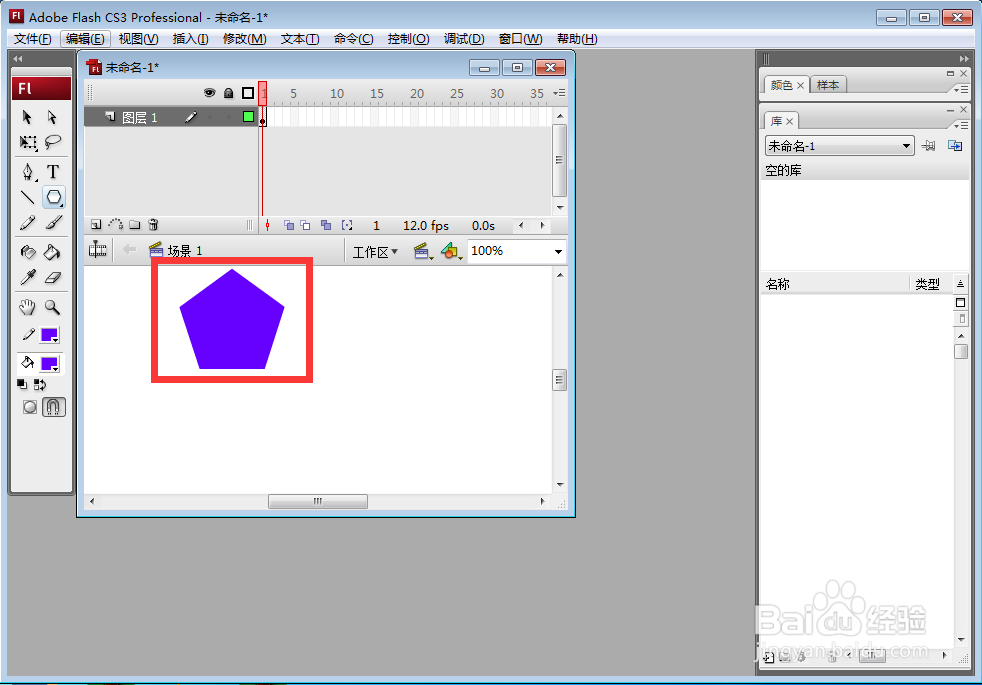Click the 场景 1 scene label
This screenshot has height=685, width=982.
185,250
